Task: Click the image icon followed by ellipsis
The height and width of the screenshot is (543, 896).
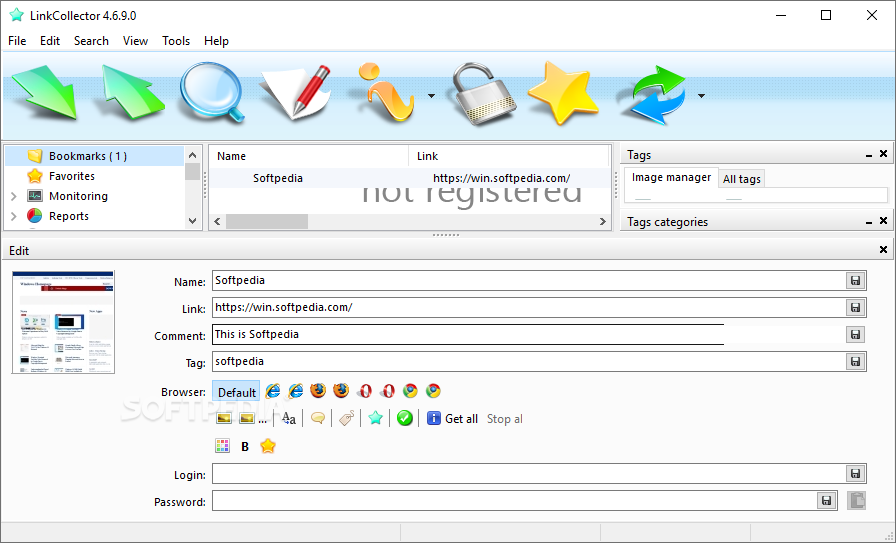Action: [x=252, y=419]
